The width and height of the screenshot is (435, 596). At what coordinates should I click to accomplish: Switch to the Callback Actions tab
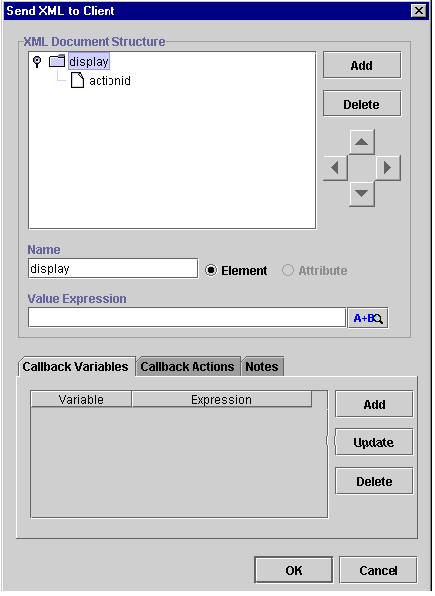(187, 367)
